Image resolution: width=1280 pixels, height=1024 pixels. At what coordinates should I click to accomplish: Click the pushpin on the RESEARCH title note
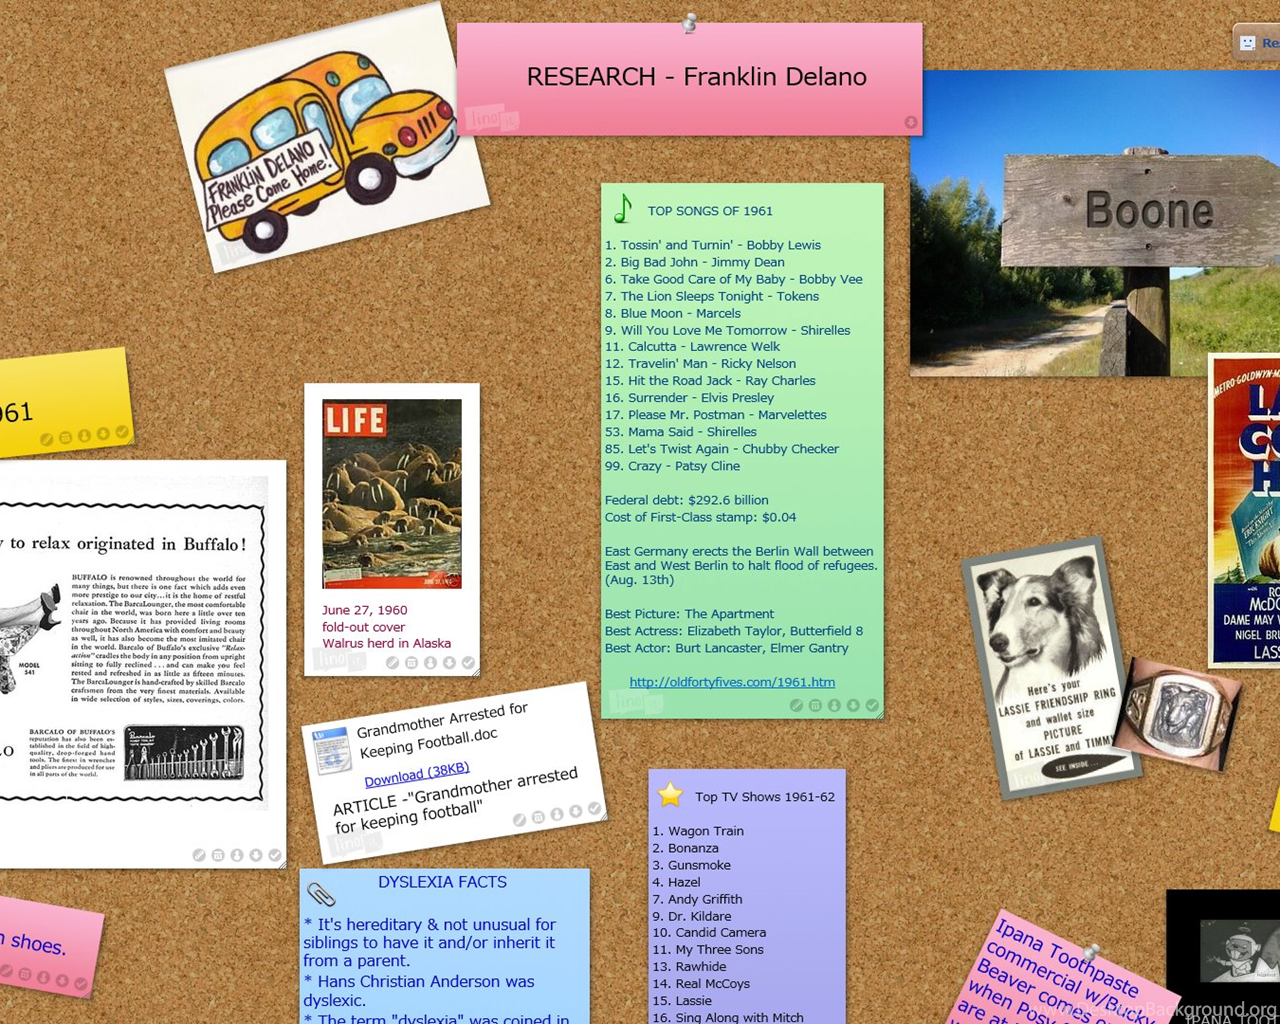[x=689, y=22]
